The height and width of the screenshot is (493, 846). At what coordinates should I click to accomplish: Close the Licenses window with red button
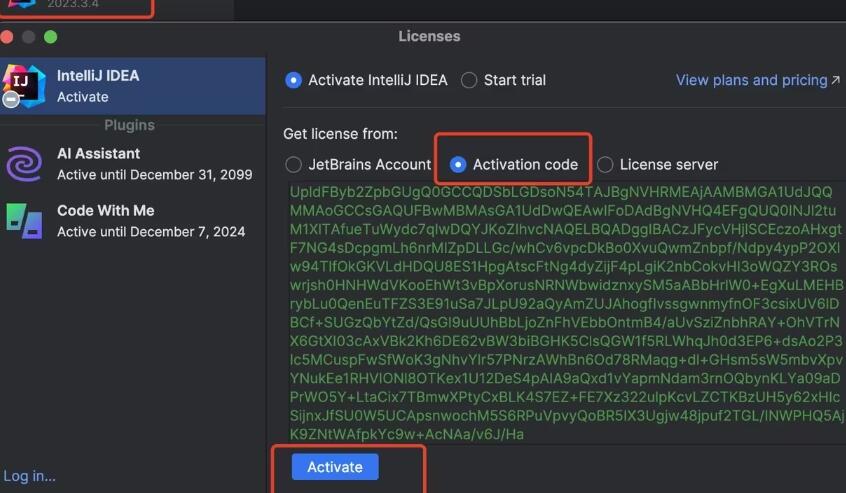pos(7,37)
